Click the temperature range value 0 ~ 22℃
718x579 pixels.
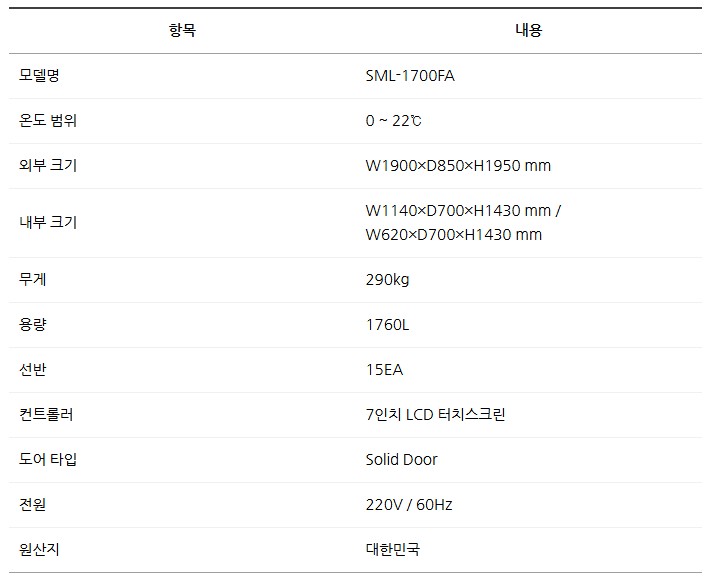pos(394,121)
